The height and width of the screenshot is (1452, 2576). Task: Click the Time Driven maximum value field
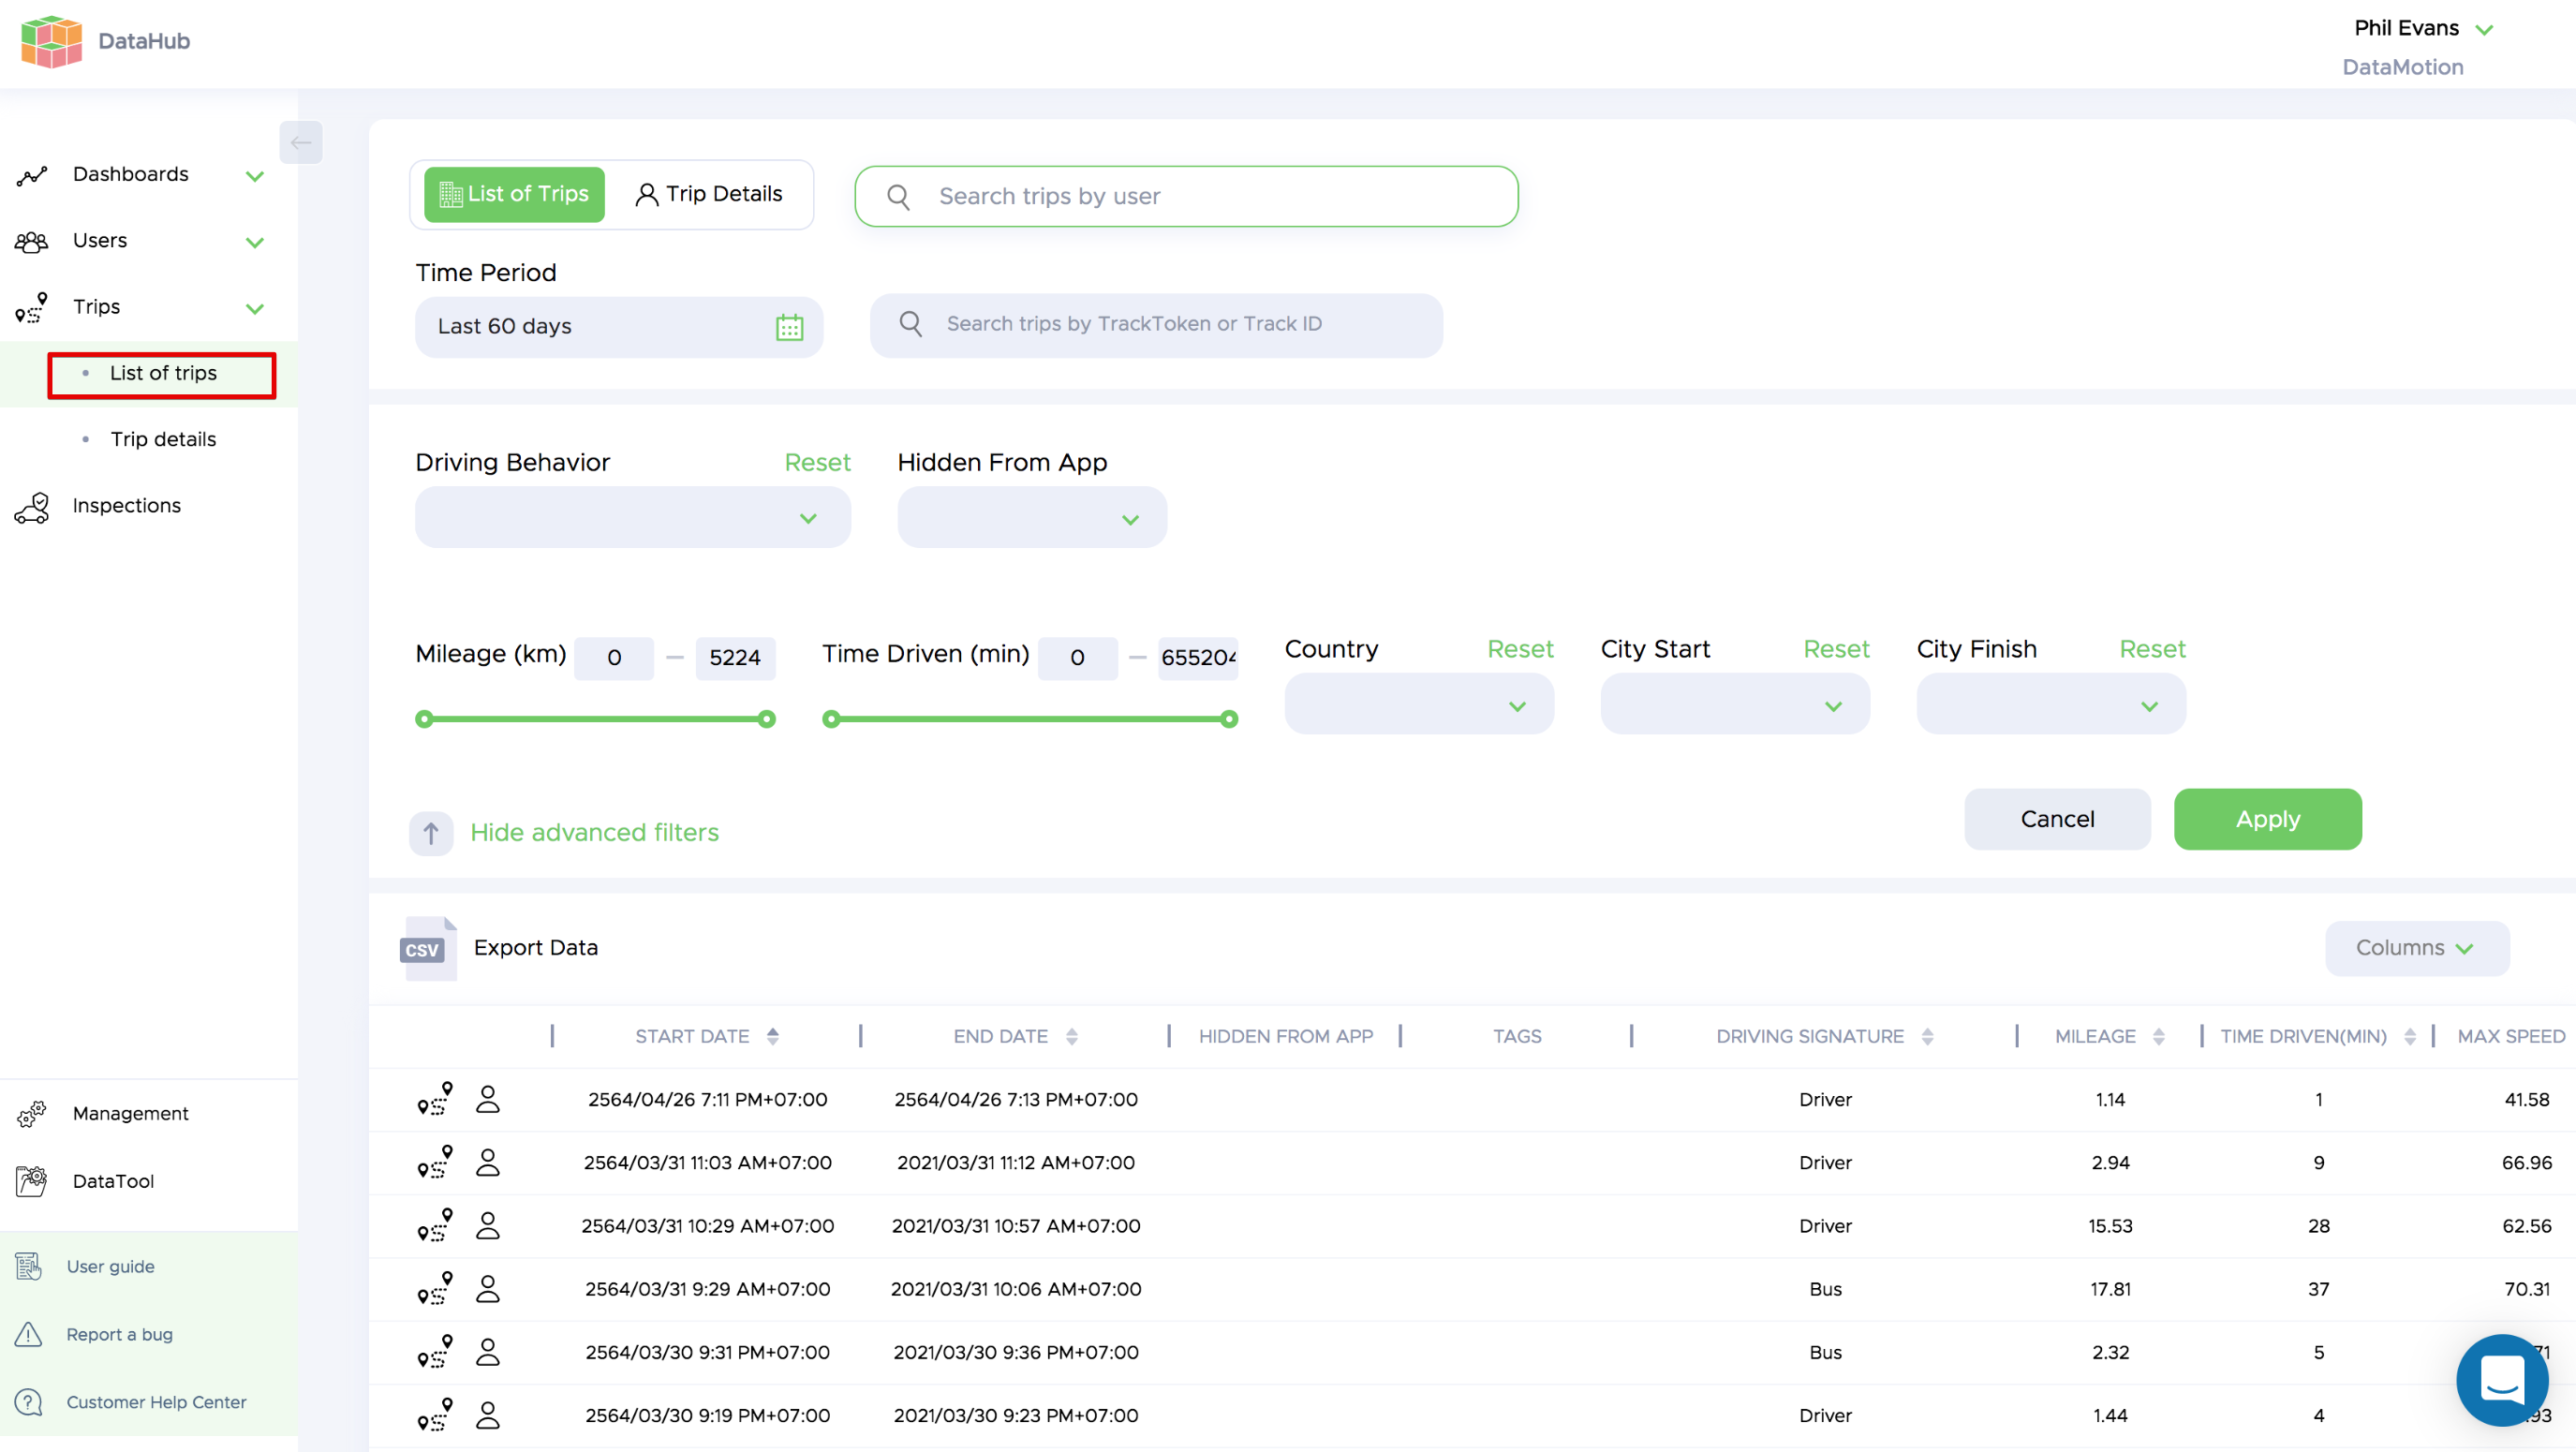point(1198,658)
